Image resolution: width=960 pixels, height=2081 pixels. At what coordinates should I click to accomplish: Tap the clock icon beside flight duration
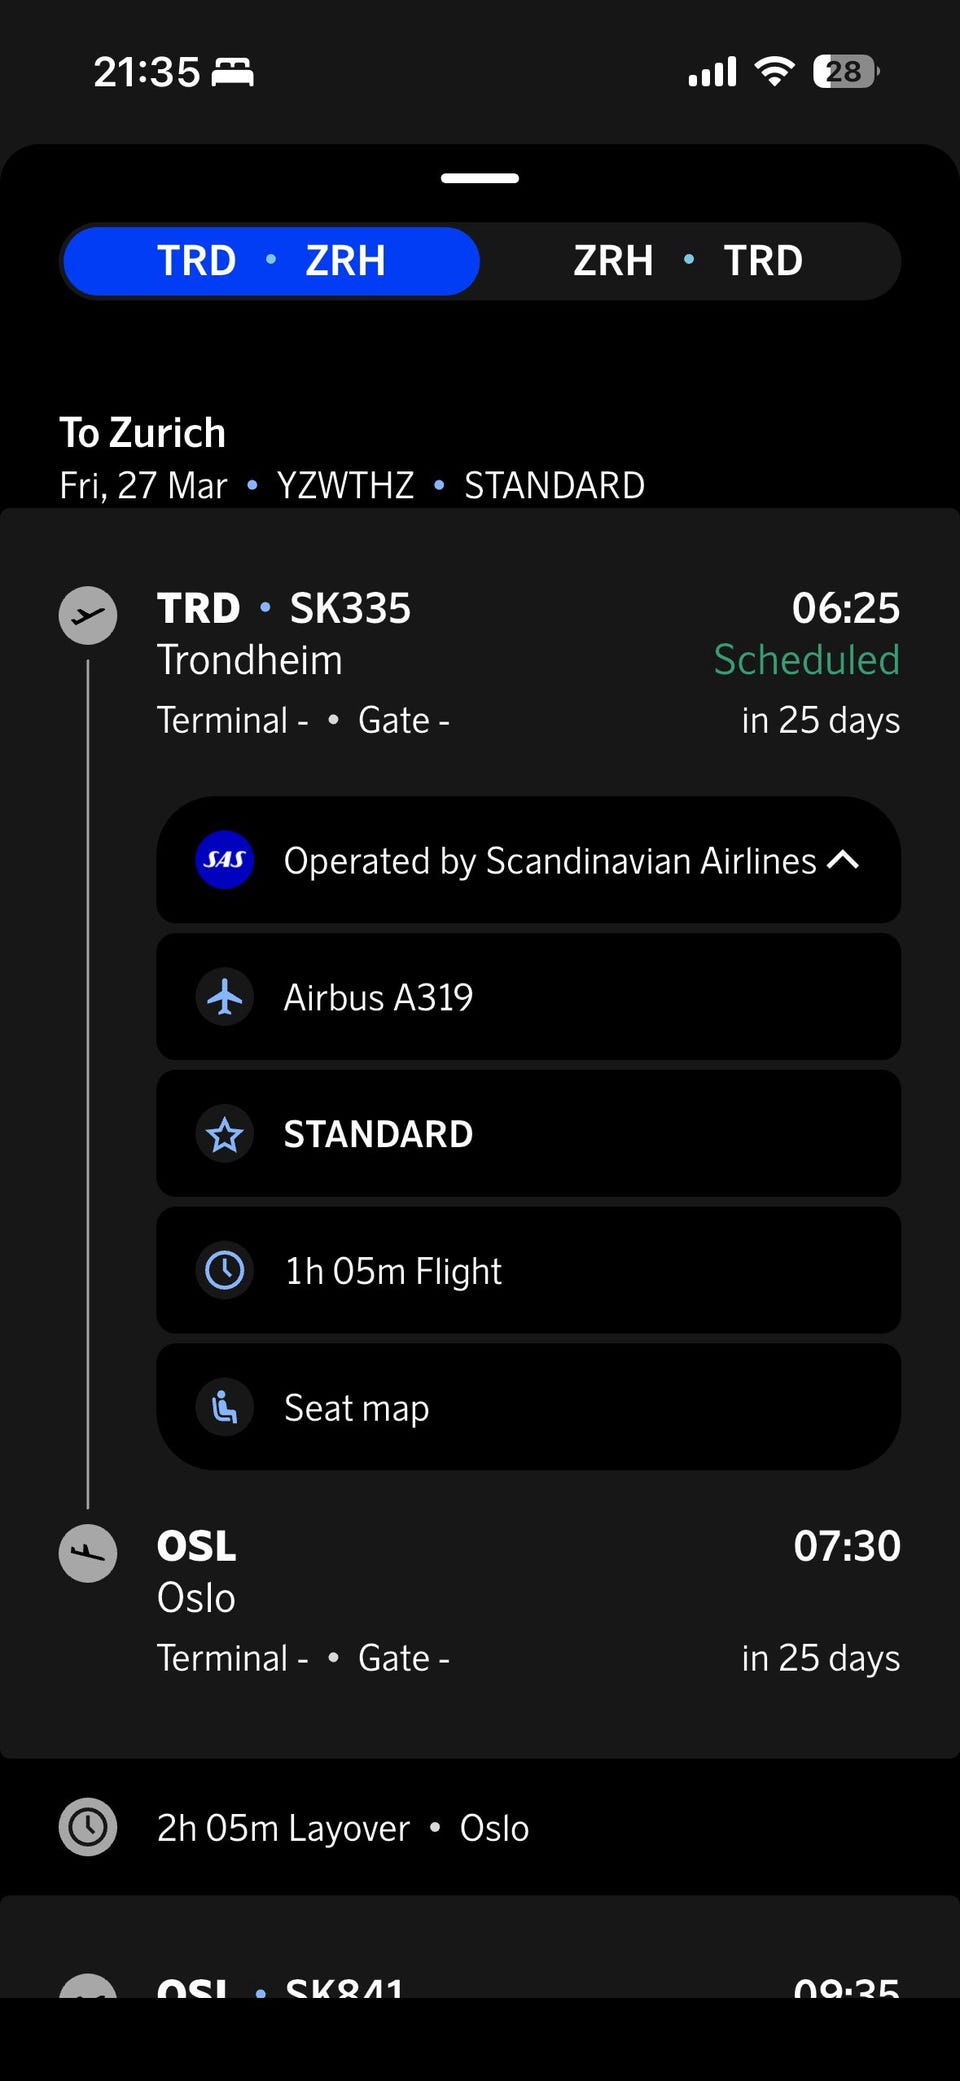(225, 1271)
